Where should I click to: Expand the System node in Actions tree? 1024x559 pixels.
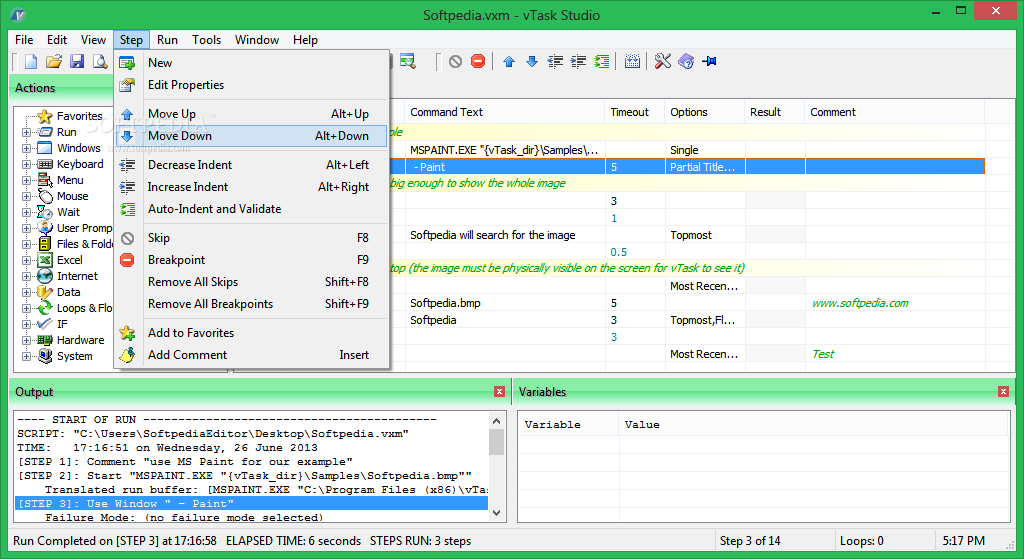point(26,356)
